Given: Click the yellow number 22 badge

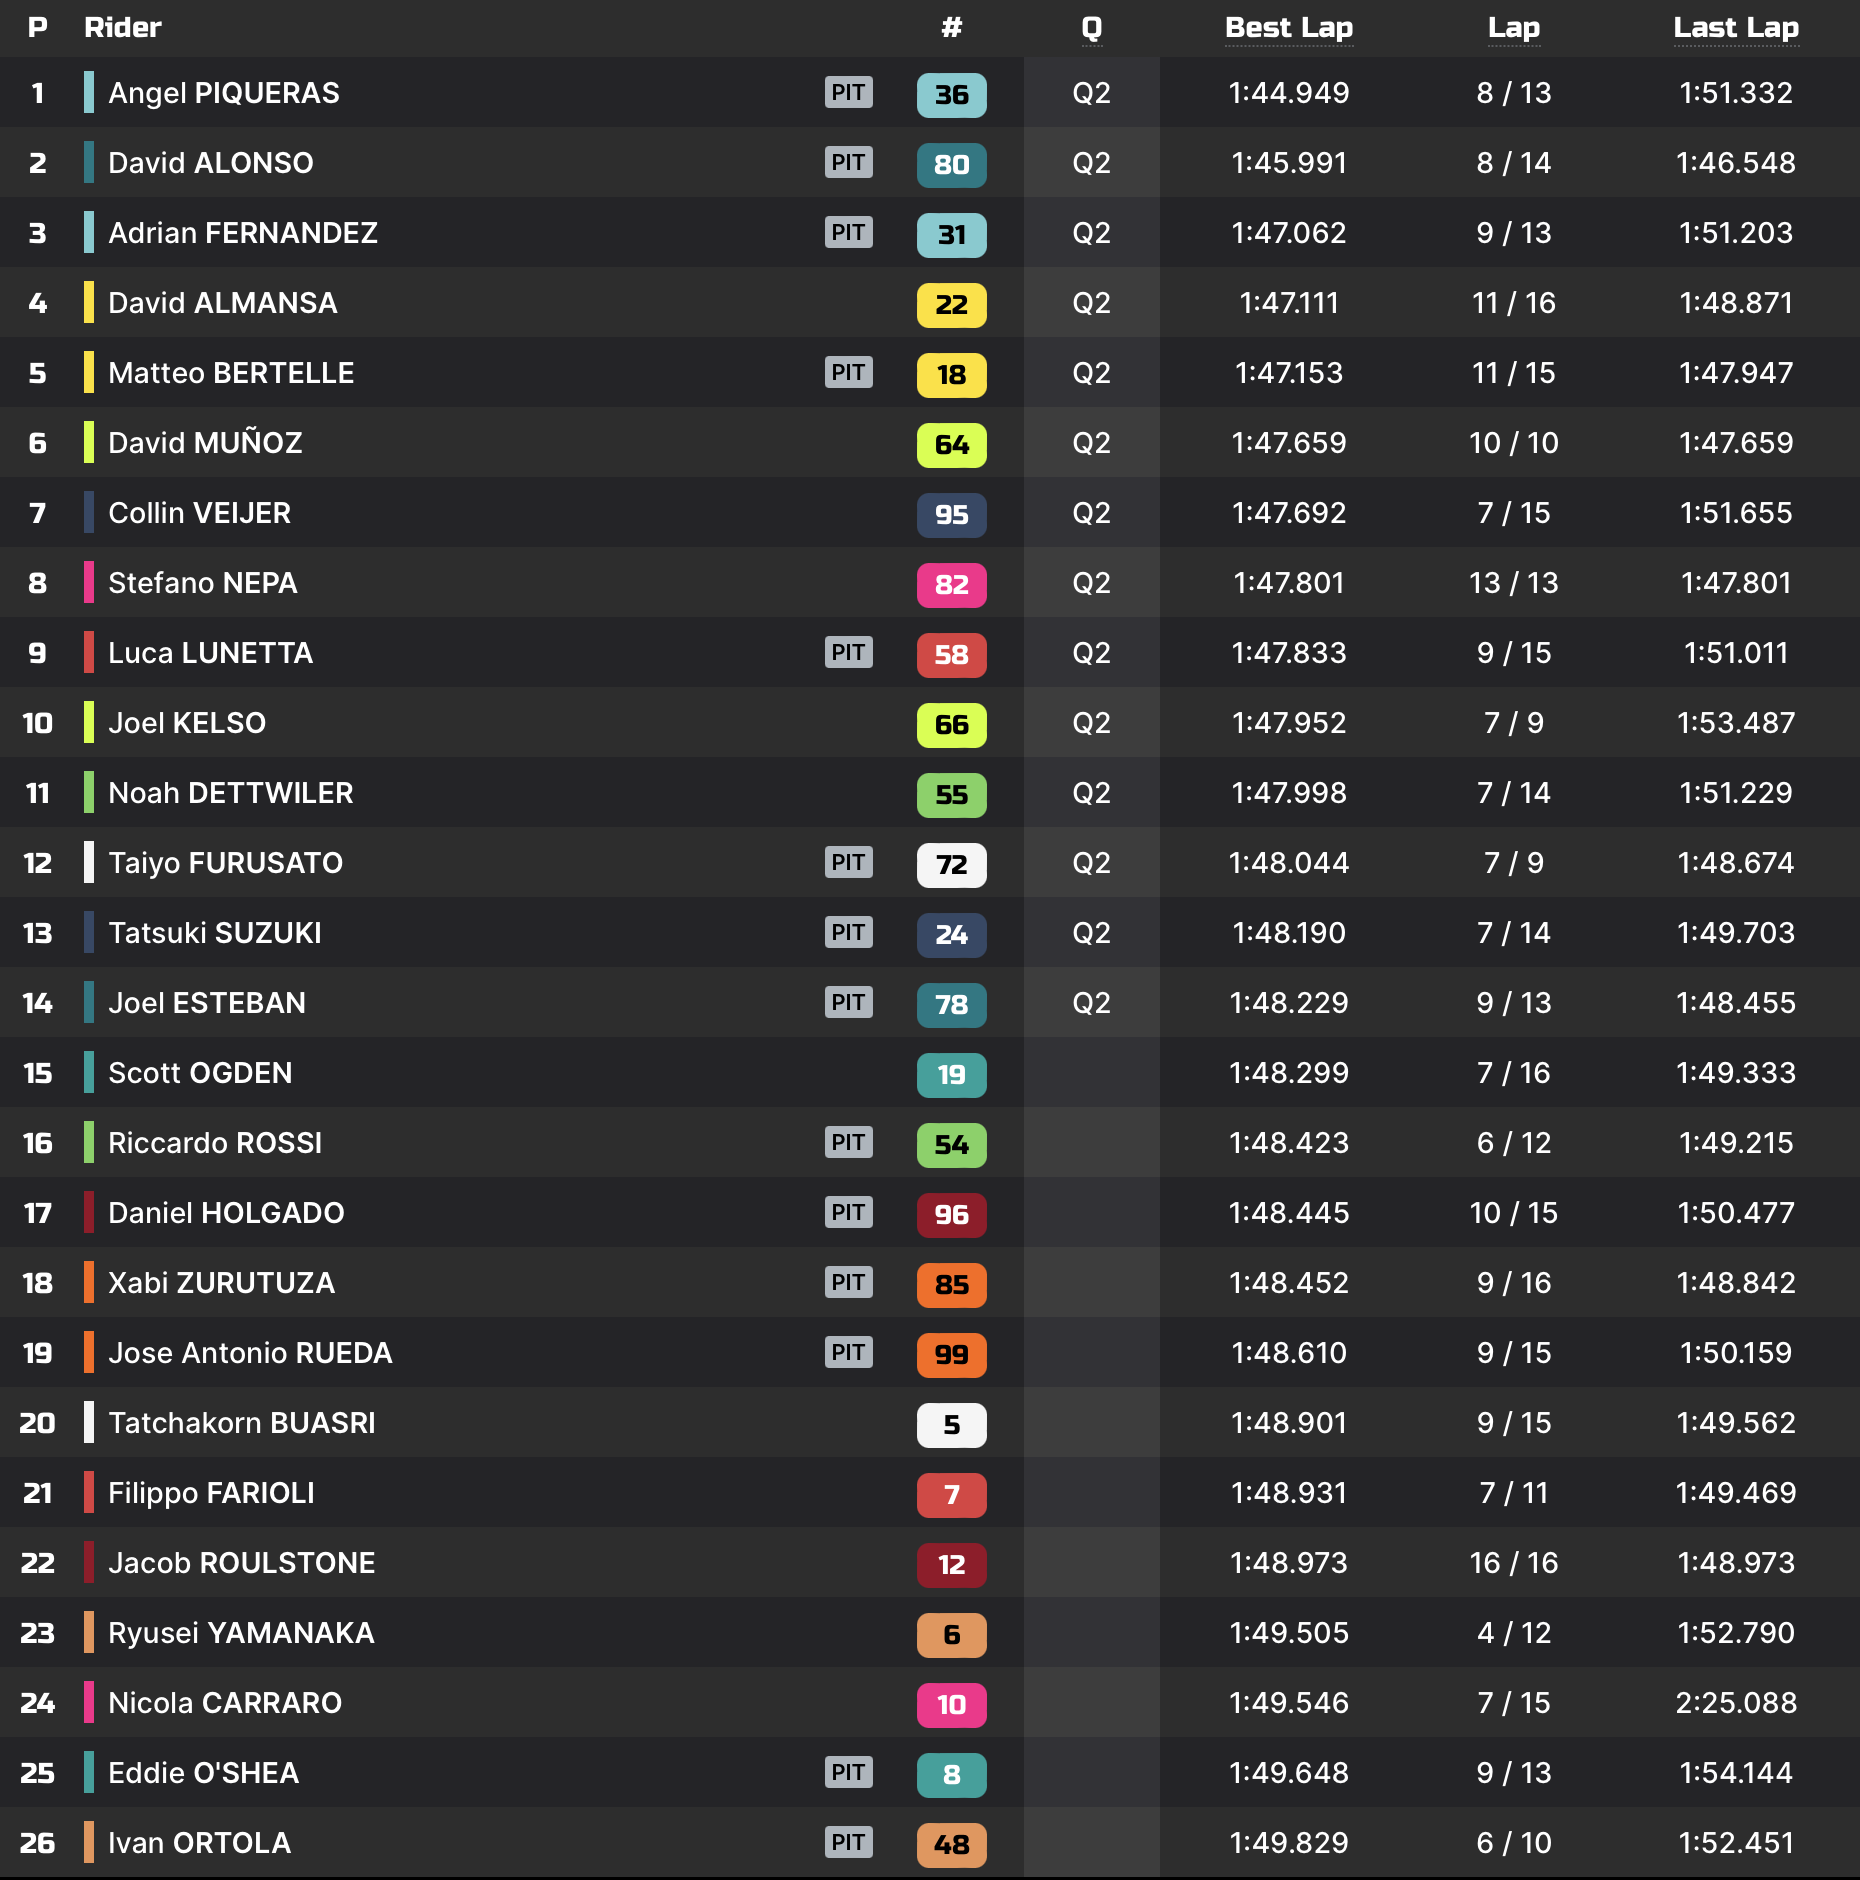Looking at the screenshot, I should (x=951, y=305).
